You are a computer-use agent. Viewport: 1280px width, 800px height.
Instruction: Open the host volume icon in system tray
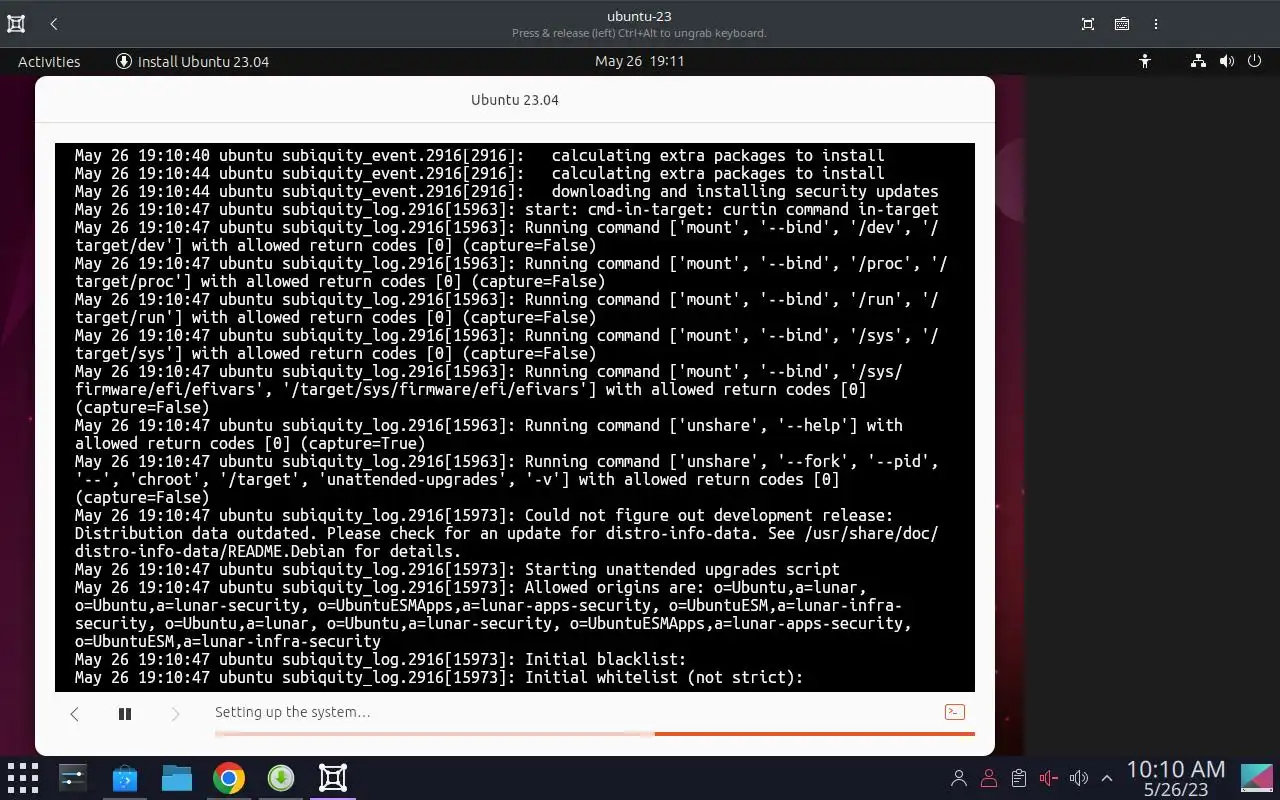(1078, 778)
